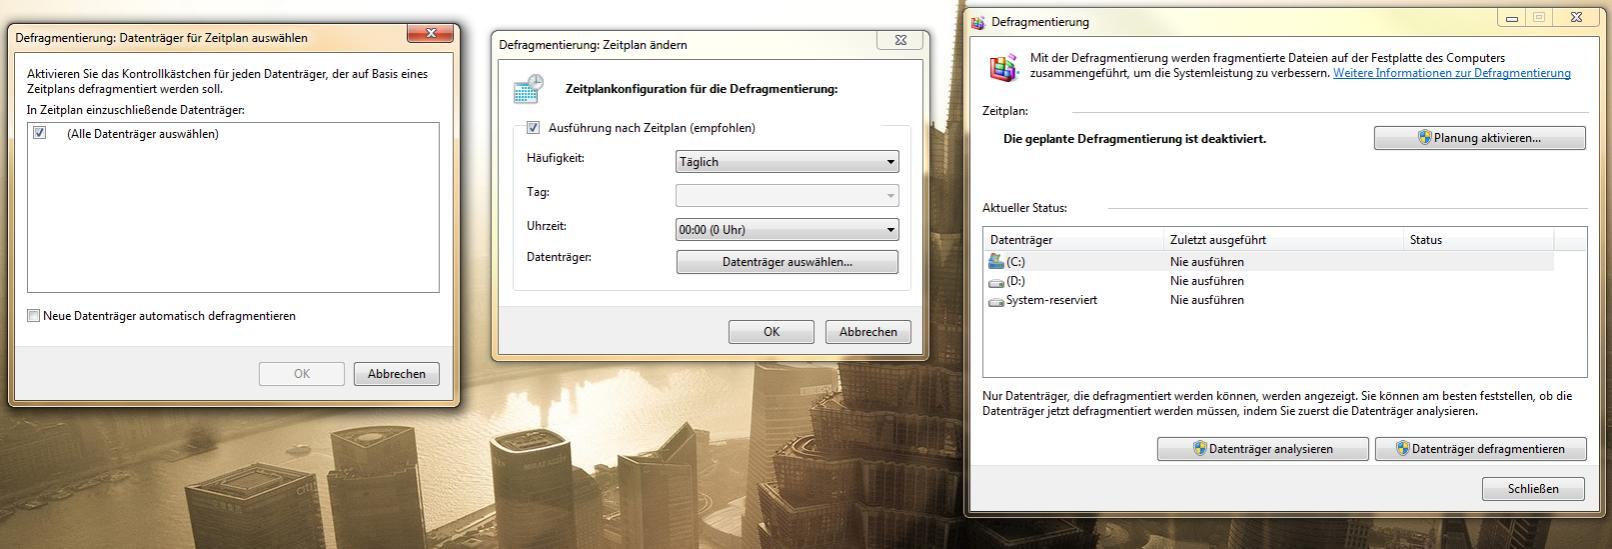Enable 'Neue Datenträger automatisch defragmentieren' checkbox
The height and width of the screenshot is (549, 1612).
pyautogui.click(x=34, y=316)
